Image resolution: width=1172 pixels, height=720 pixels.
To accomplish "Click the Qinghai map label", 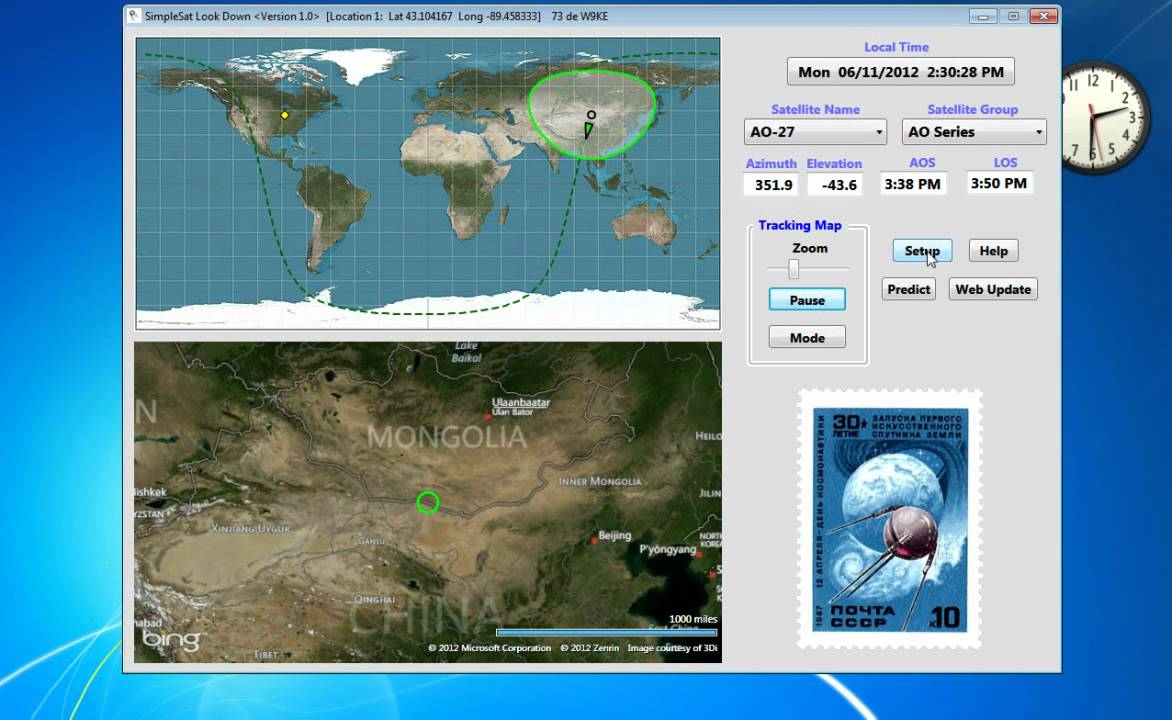I will pos(374,600).
